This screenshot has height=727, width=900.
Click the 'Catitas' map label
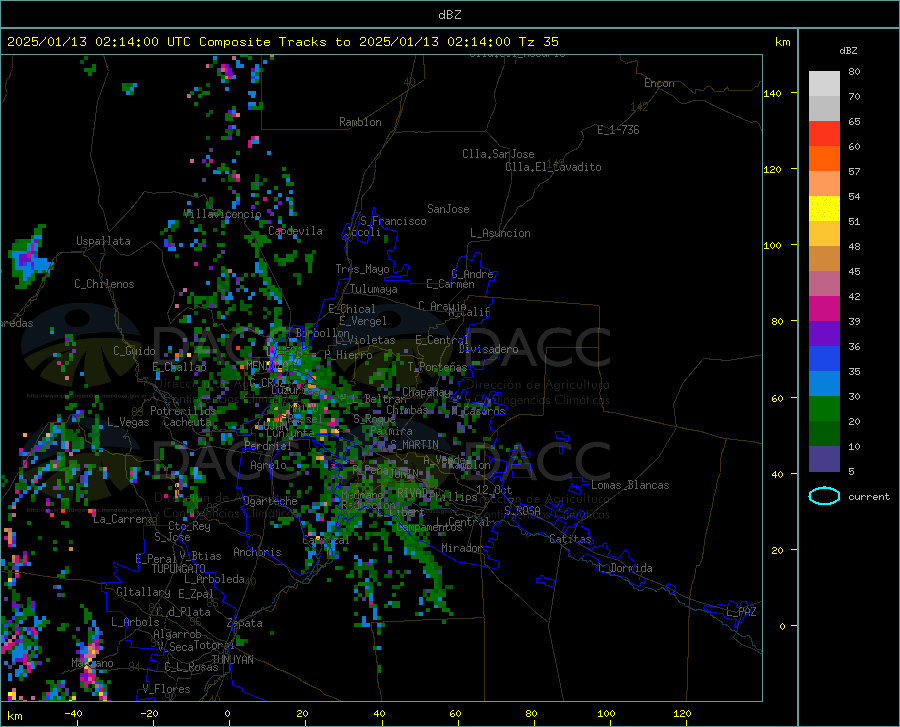(570, 539)
